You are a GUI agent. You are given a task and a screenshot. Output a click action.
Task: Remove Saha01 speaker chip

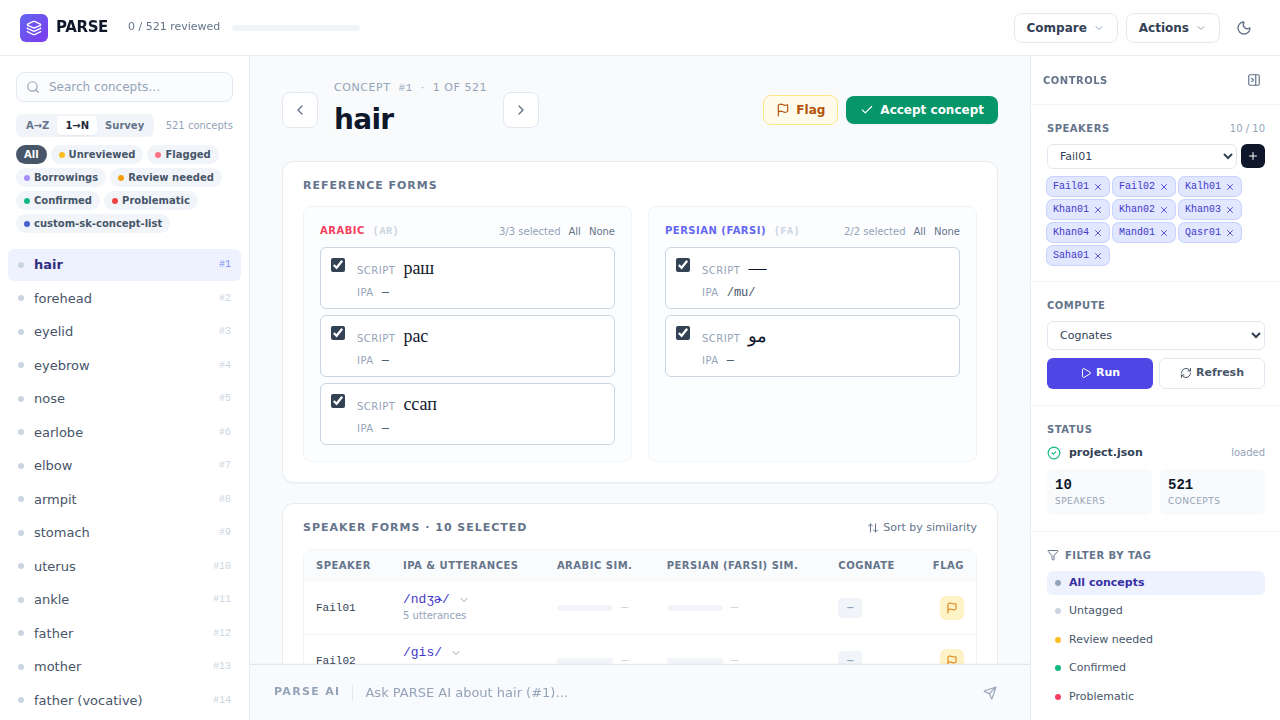point(1098,256)
